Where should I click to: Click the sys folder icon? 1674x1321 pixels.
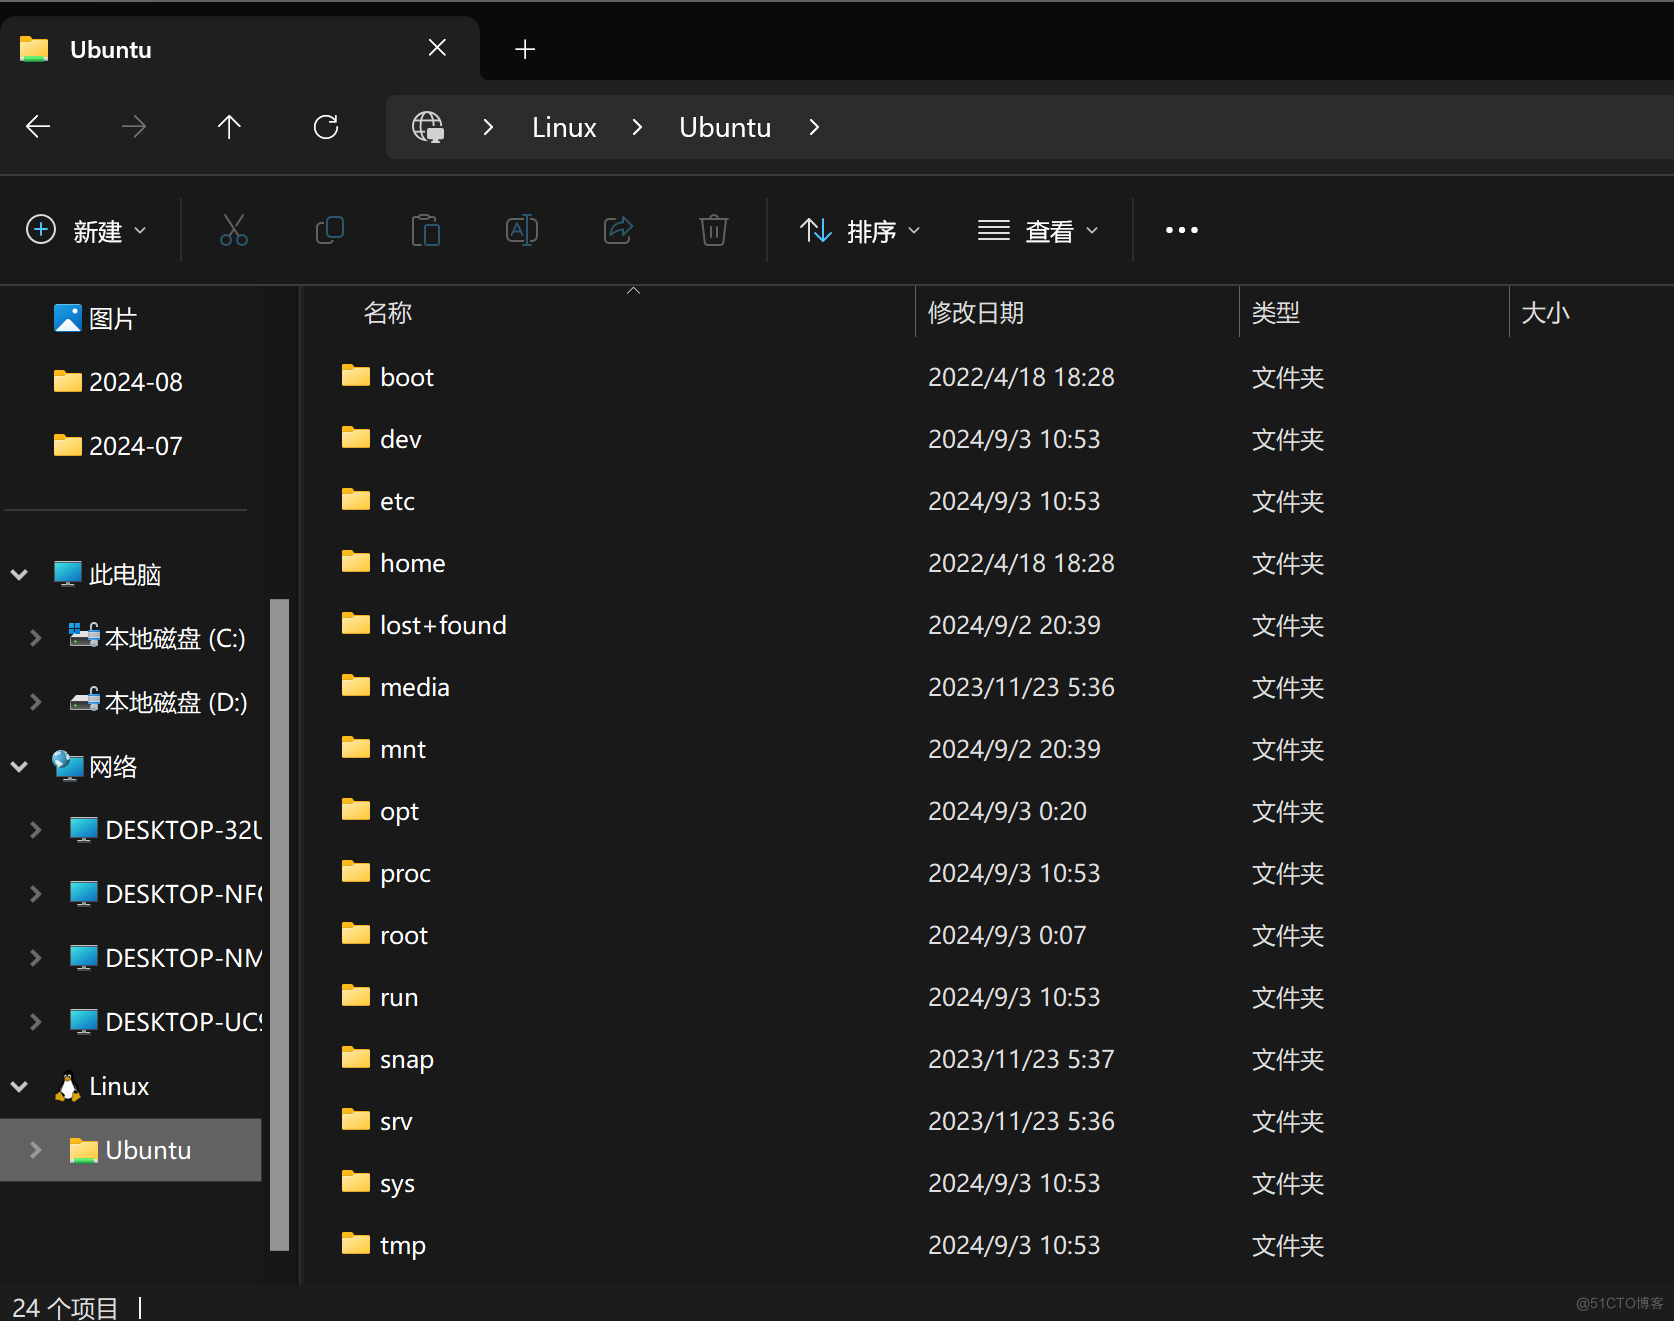tap(356, 1182)
